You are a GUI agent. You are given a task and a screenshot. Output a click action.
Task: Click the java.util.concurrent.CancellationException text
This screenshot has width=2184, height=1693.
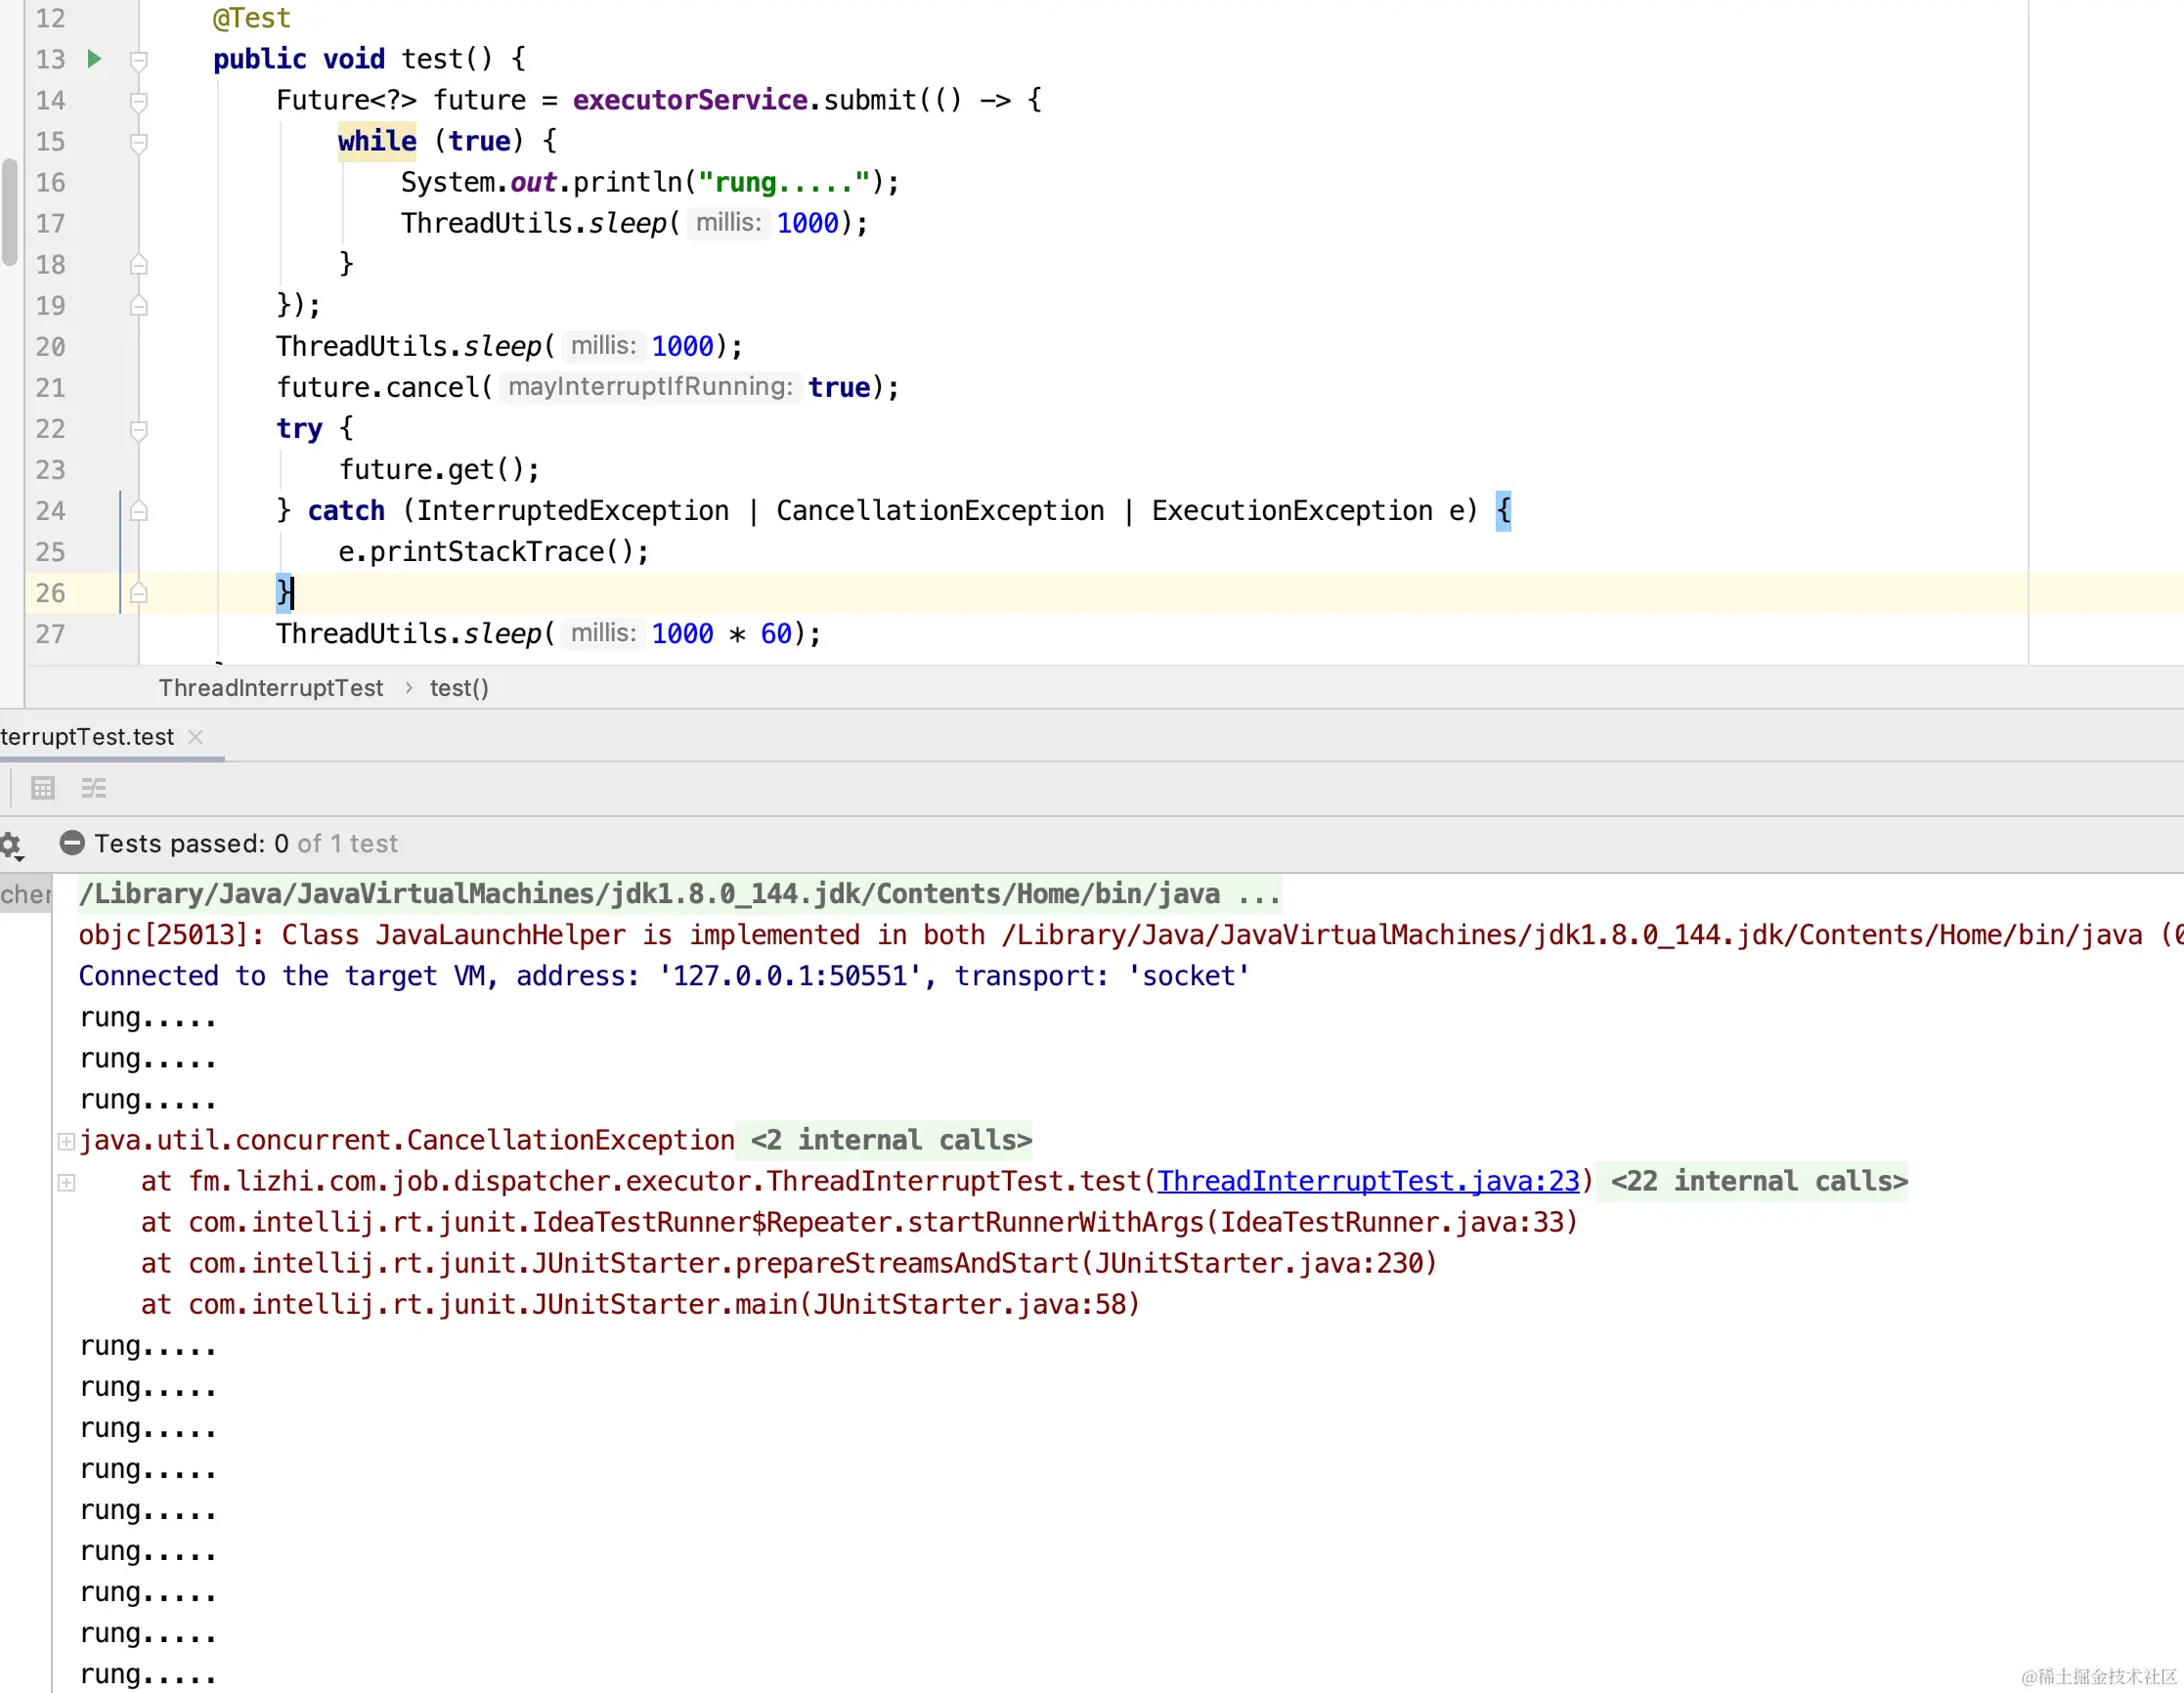tap(407, 1140)
